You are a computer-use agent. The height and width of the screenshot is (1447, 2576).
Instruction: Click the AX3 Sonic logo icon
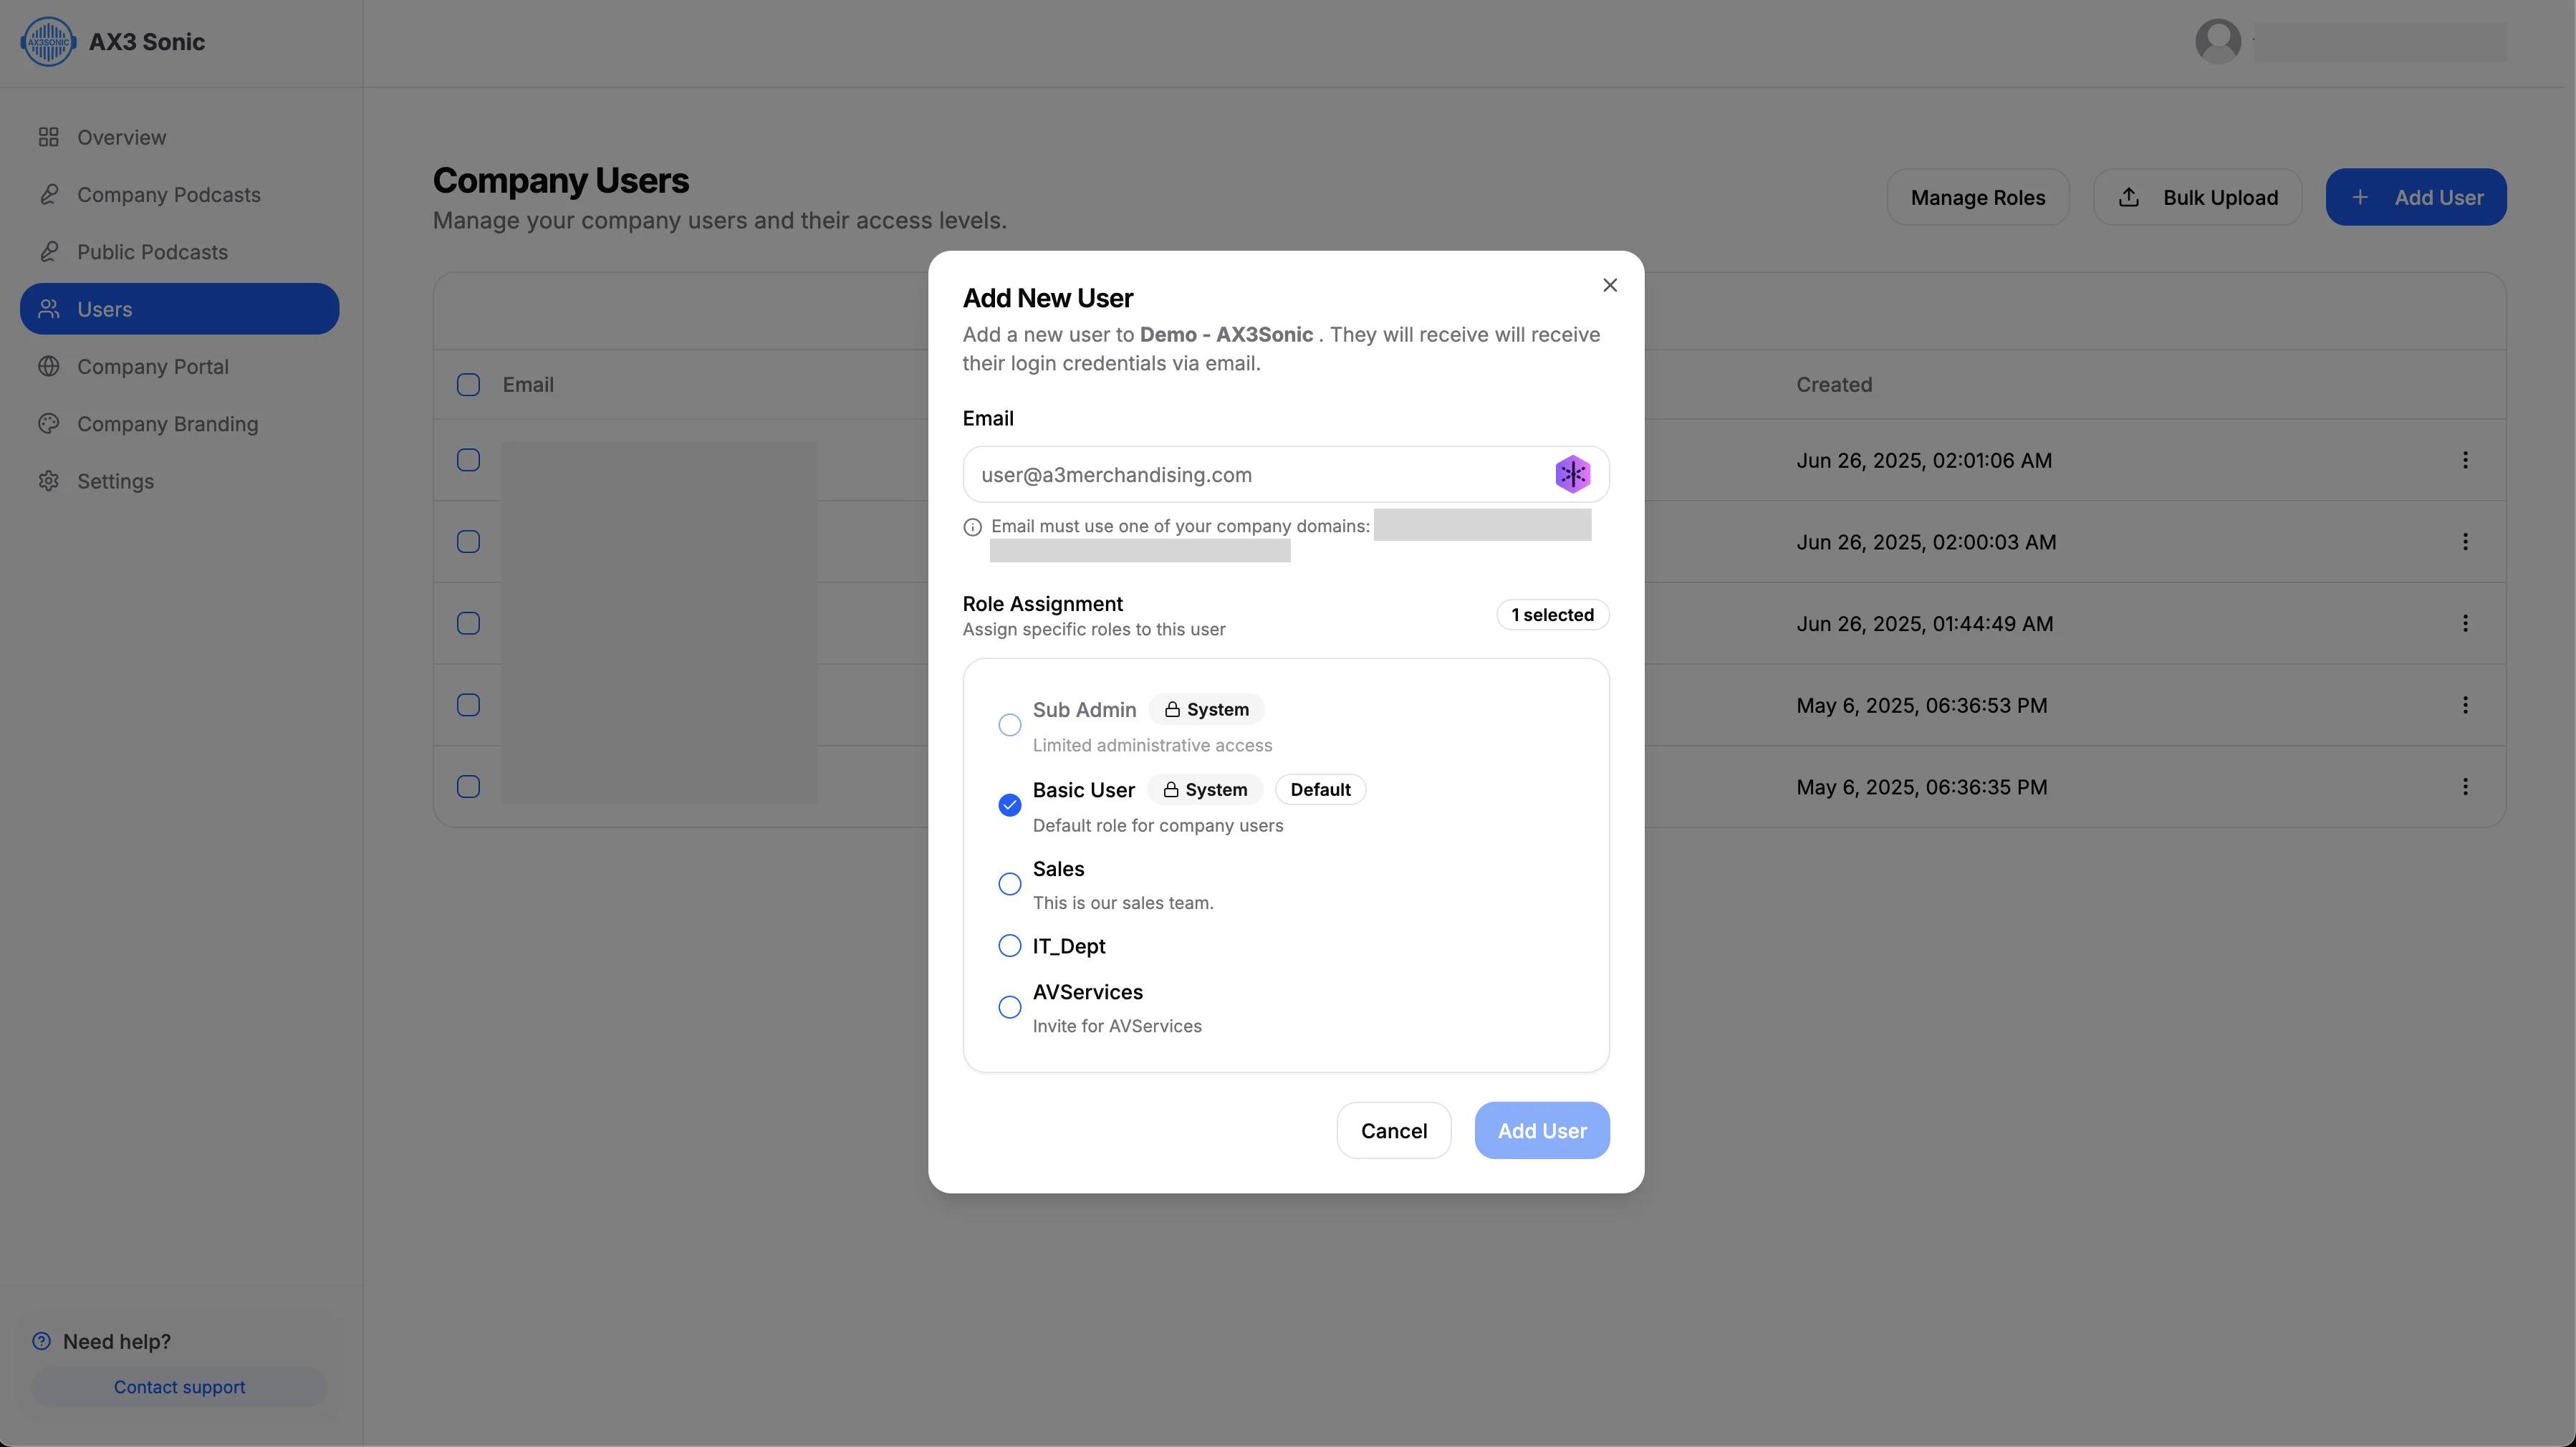coord(48,42)
